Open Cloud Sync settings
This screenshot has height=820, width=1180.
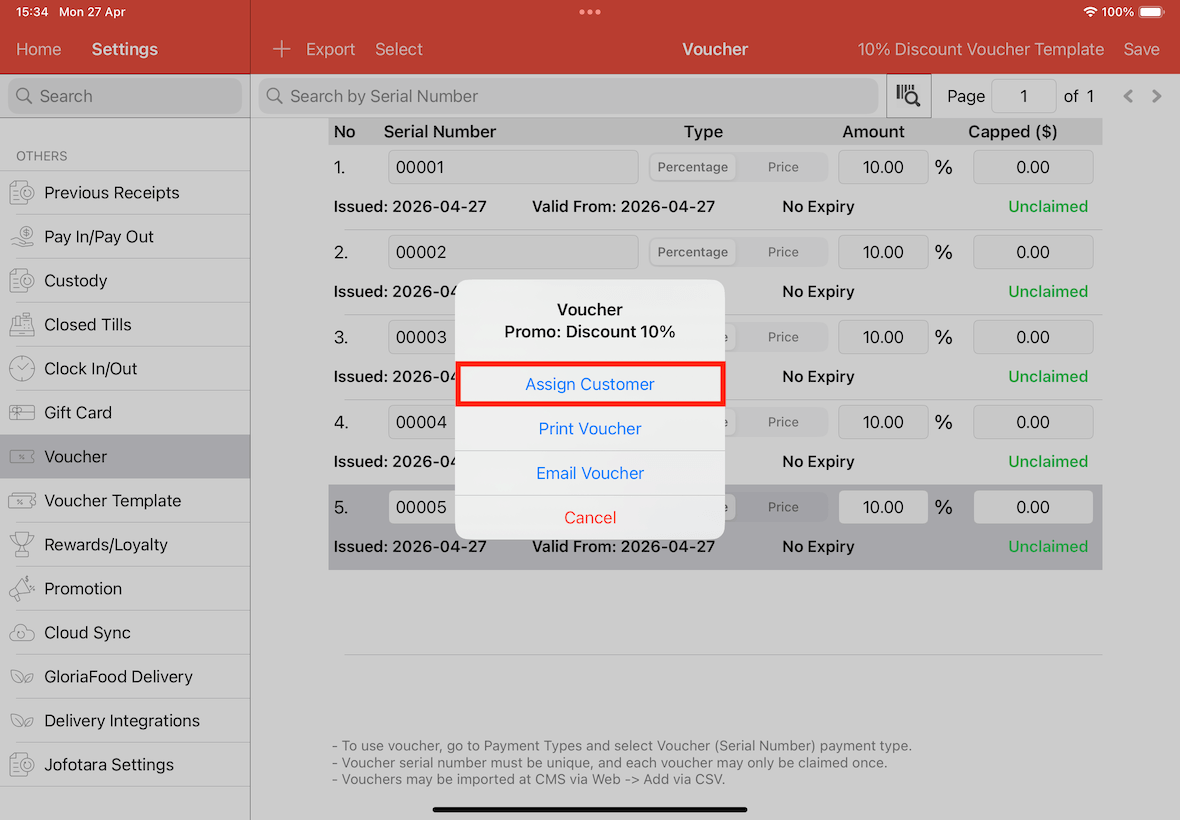(125, 633)
